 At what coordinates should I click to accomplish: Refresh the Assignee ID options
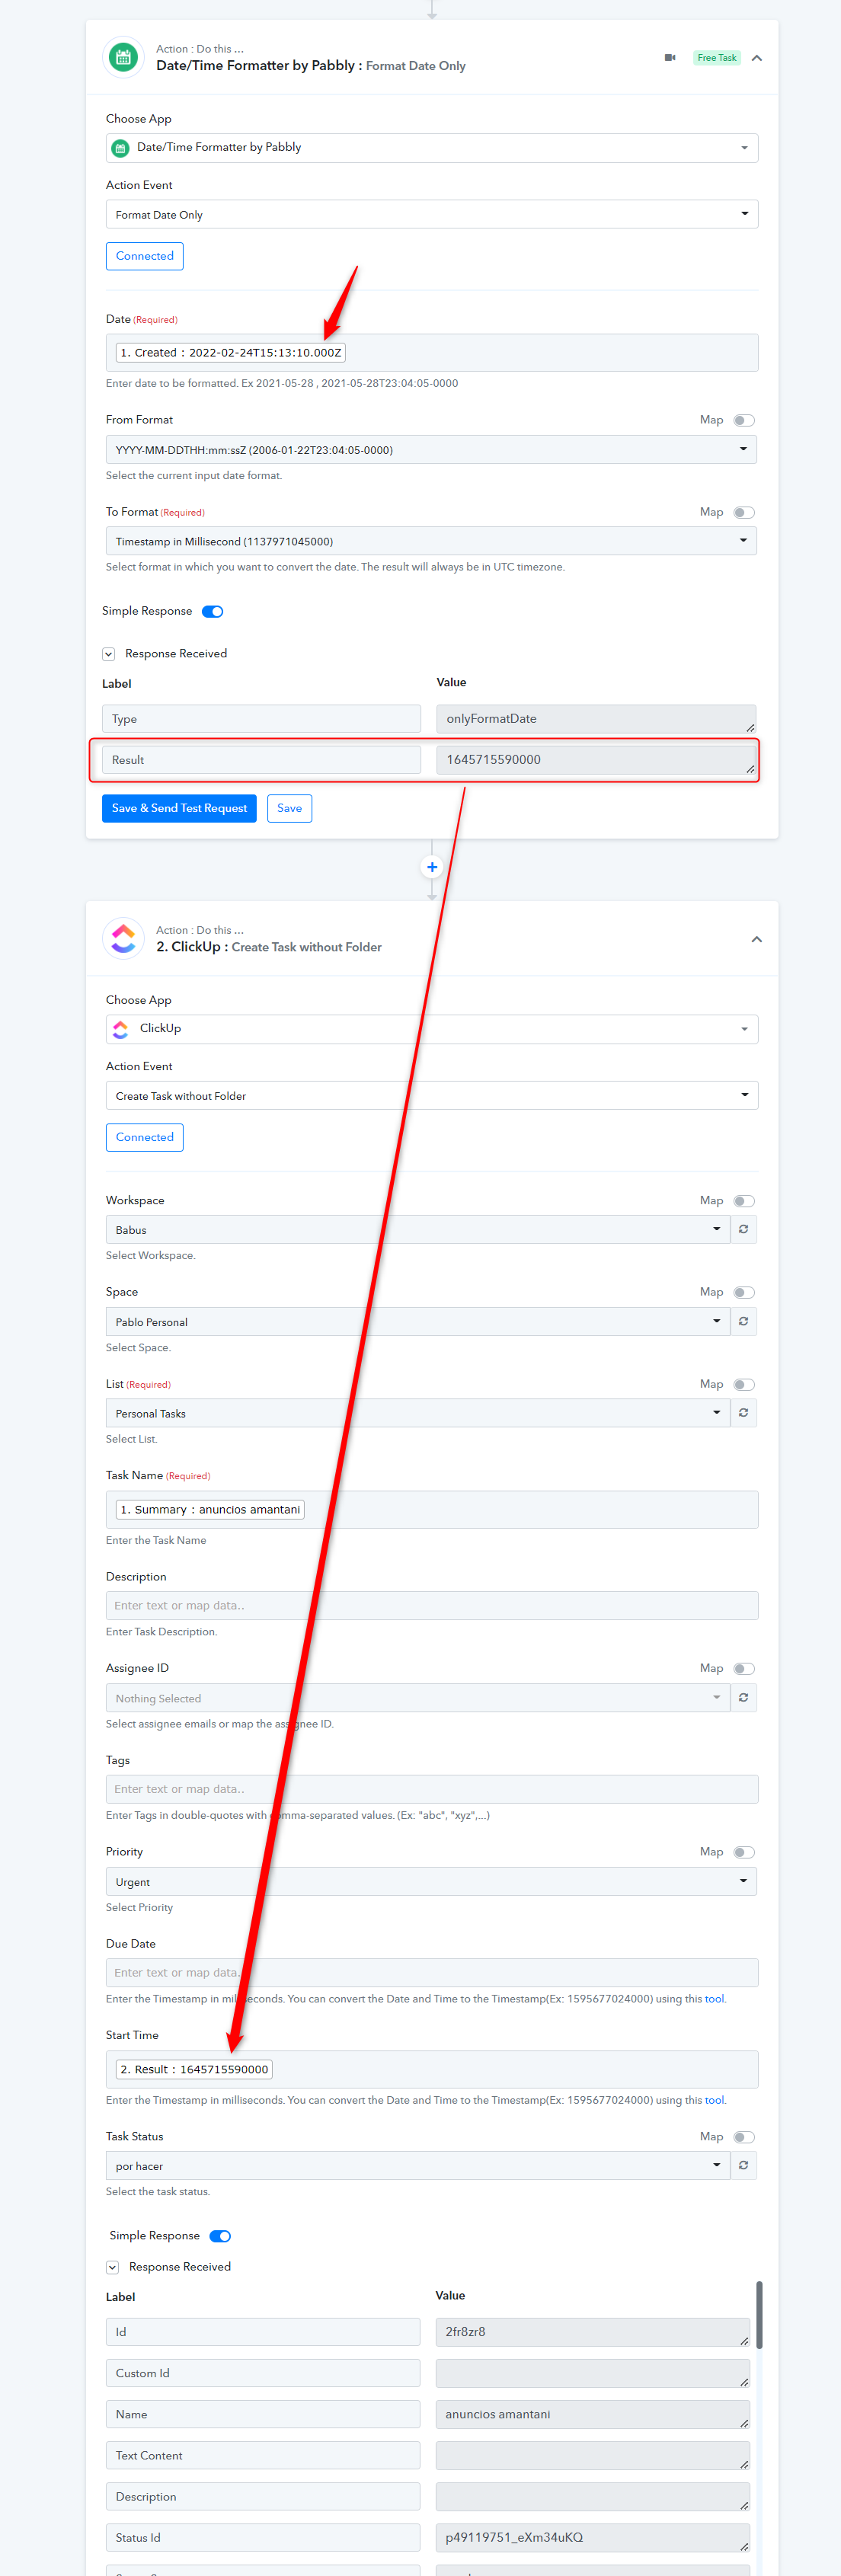pyautogui.click(x=743, y=1697)
